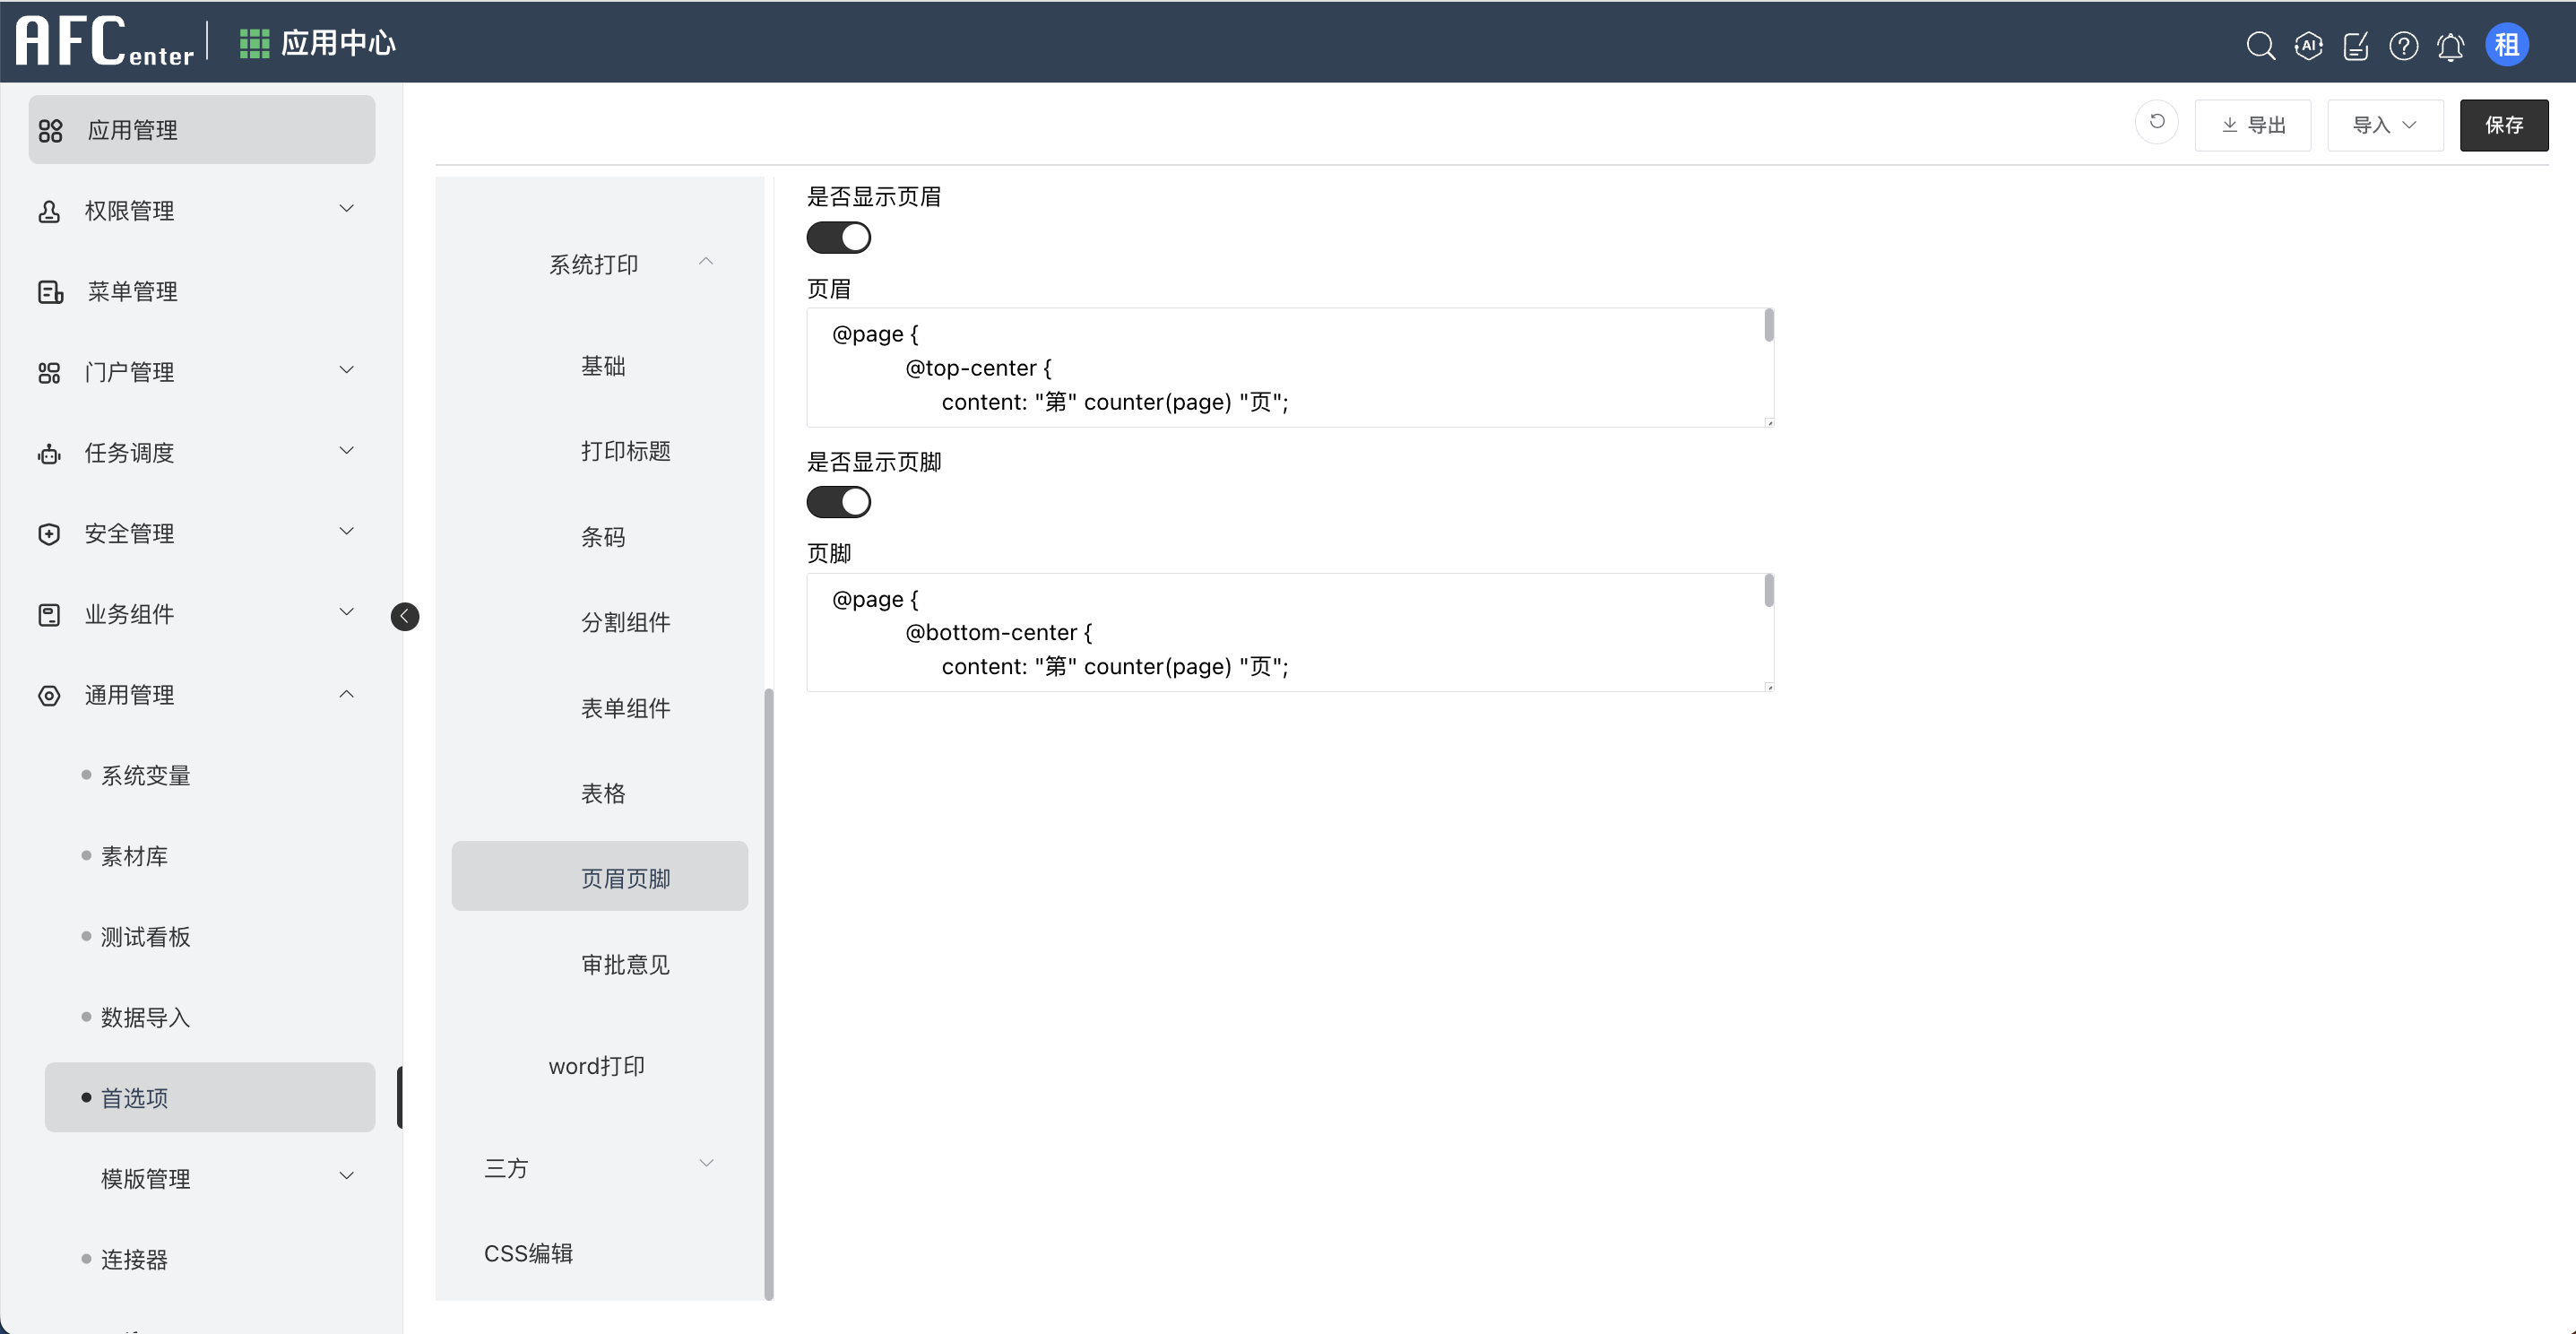This screenshot has width=2576, height=1334.
Task: Open the CSS编辑 settings item
Action: pyautogui.click(x=528, y=1253)
